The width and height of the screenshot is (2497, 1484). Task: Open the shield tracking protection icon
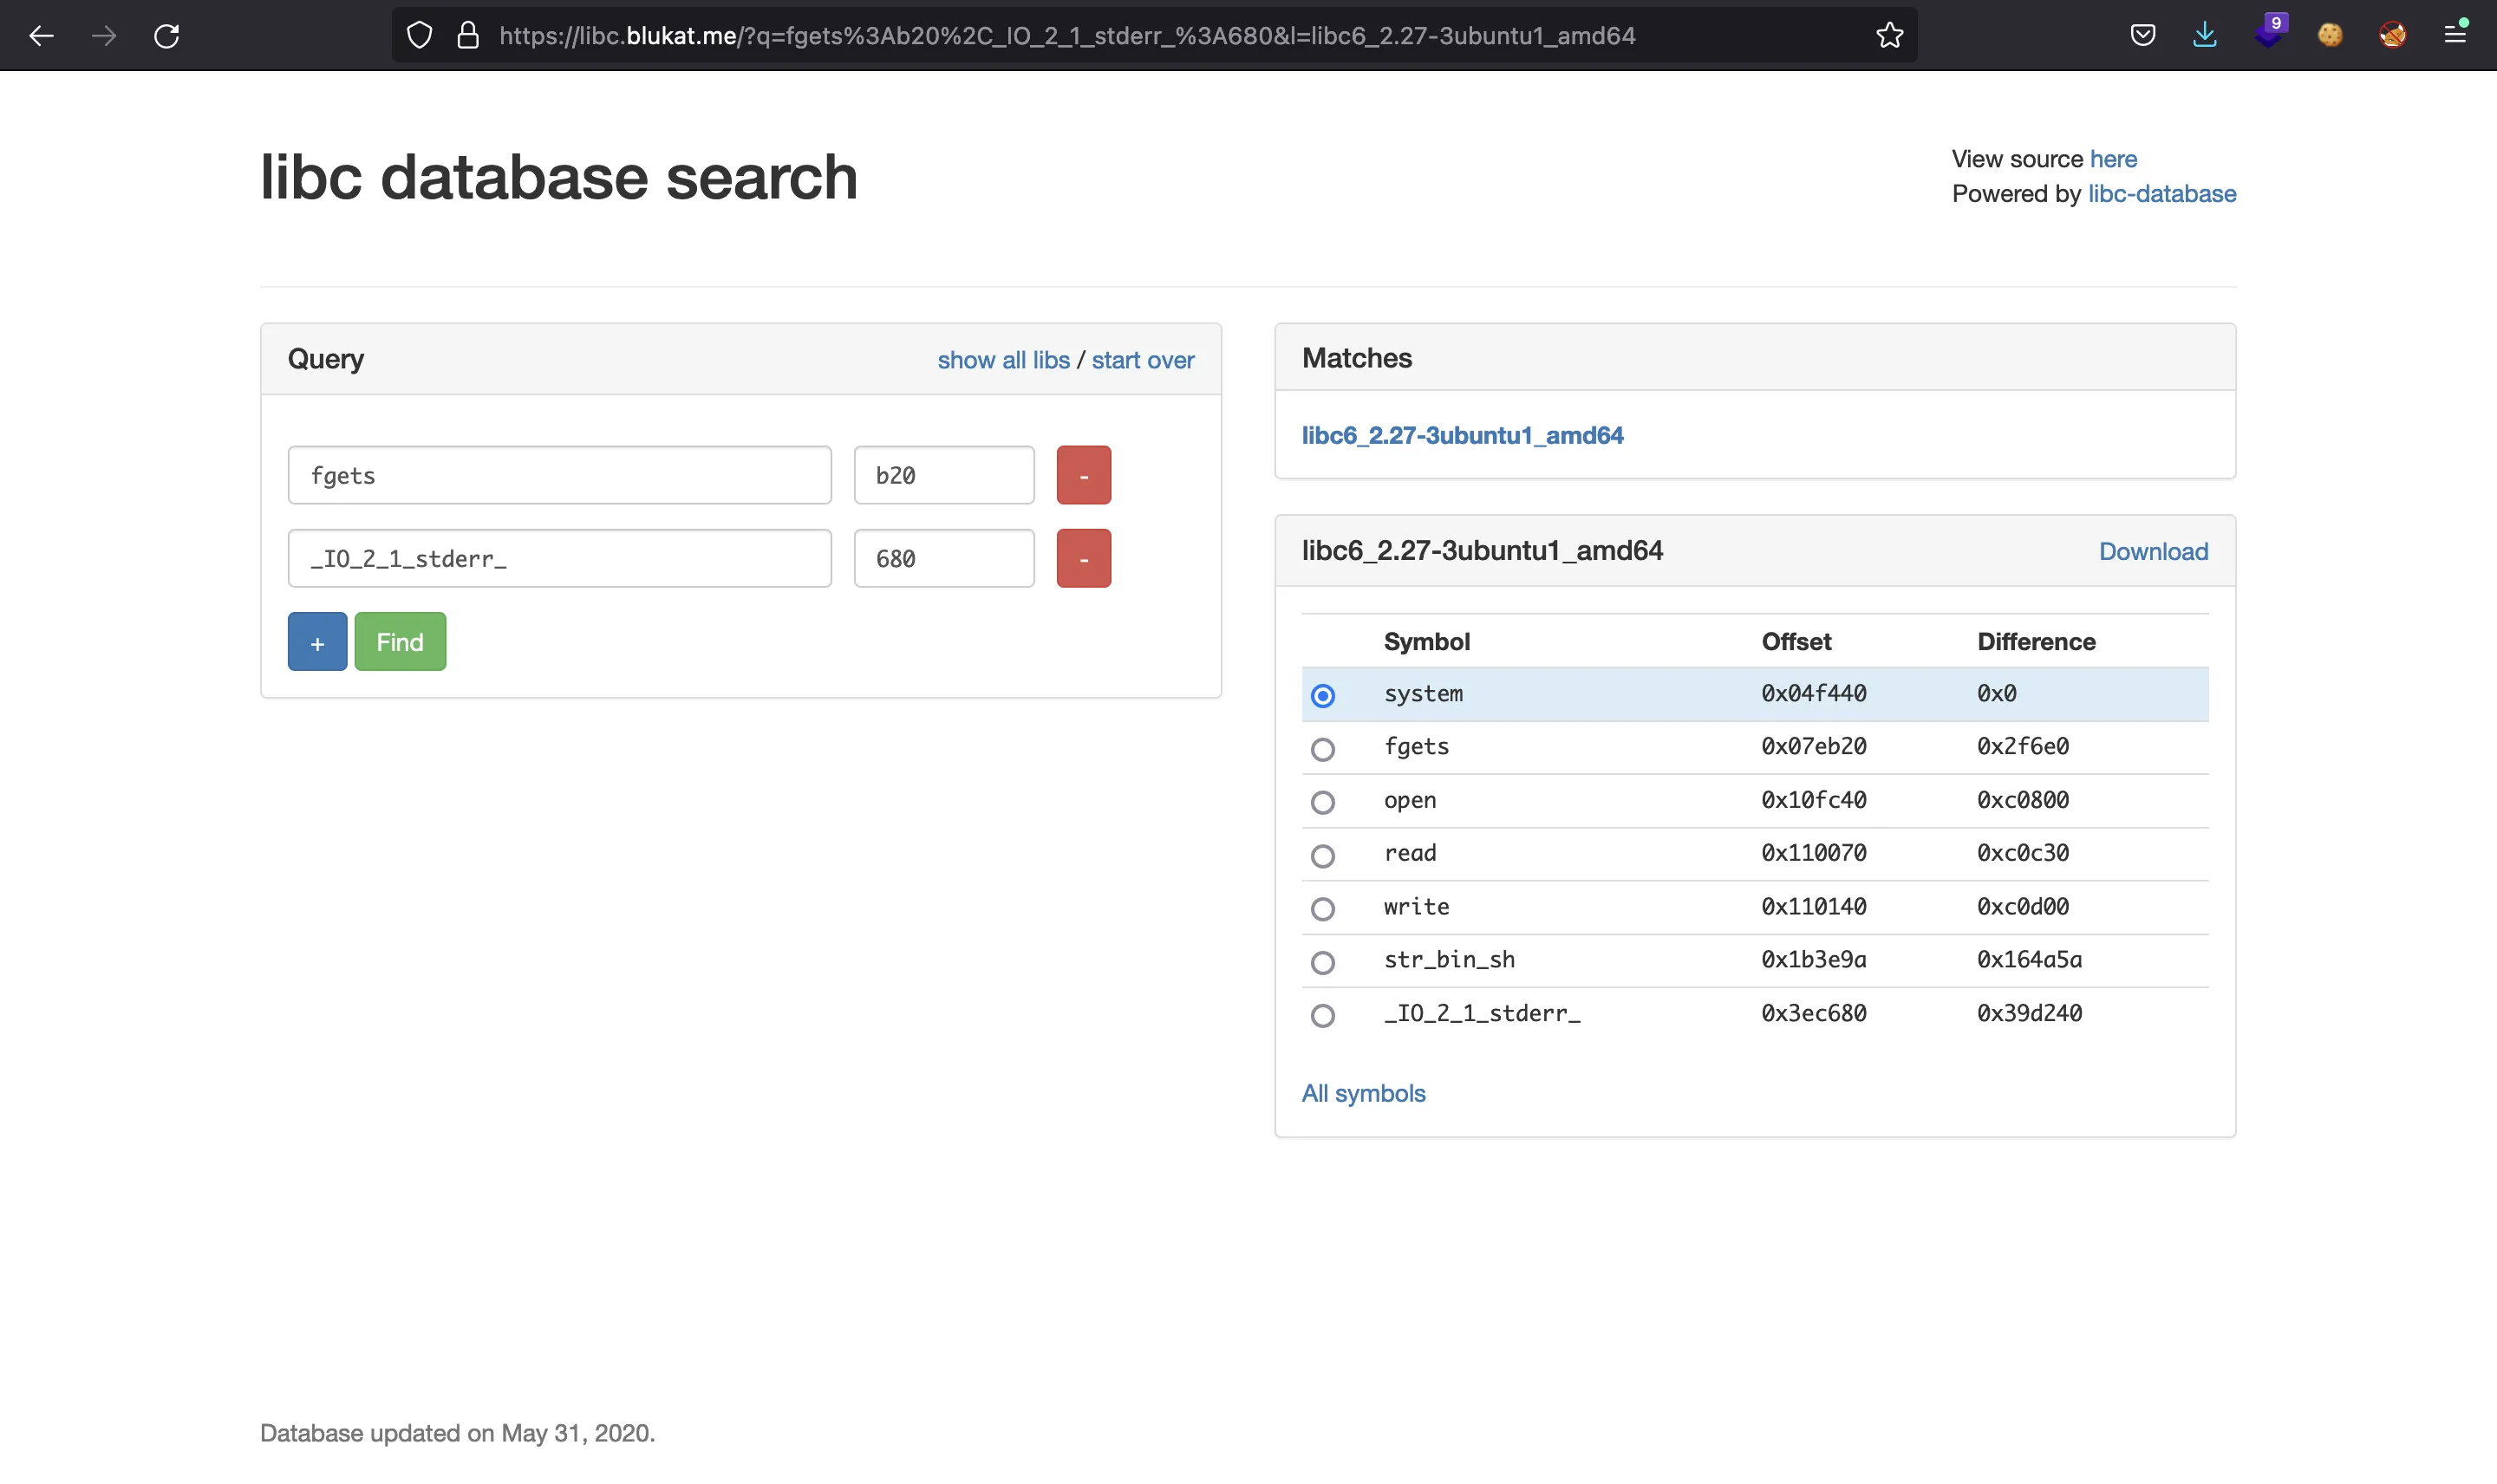420,36
